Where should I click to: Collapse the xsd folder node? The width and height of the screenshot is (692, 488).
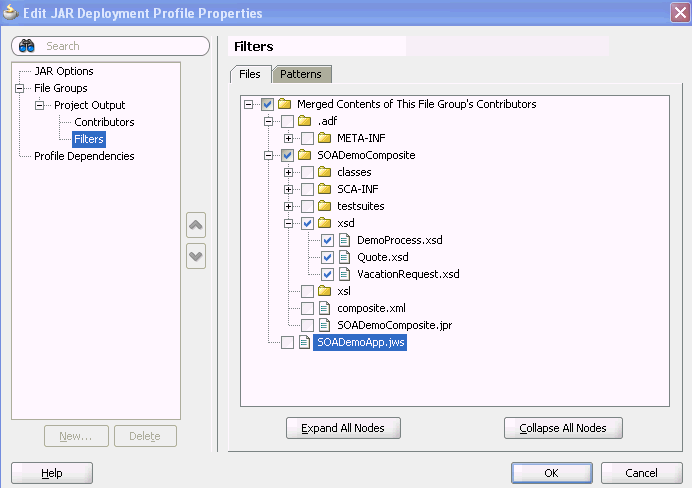click(x=288, y=224)
